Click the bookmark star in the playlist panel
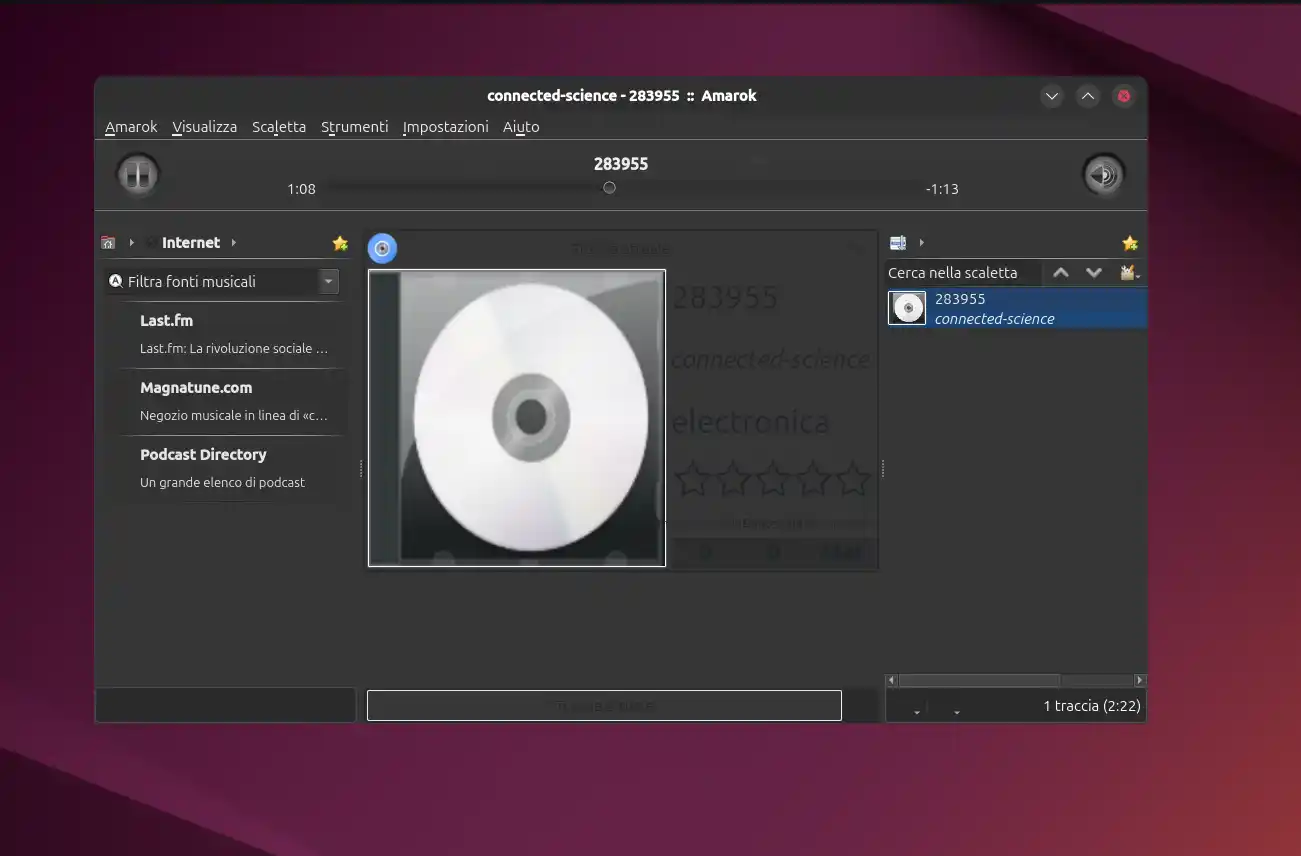 [x=1130, y=243]
